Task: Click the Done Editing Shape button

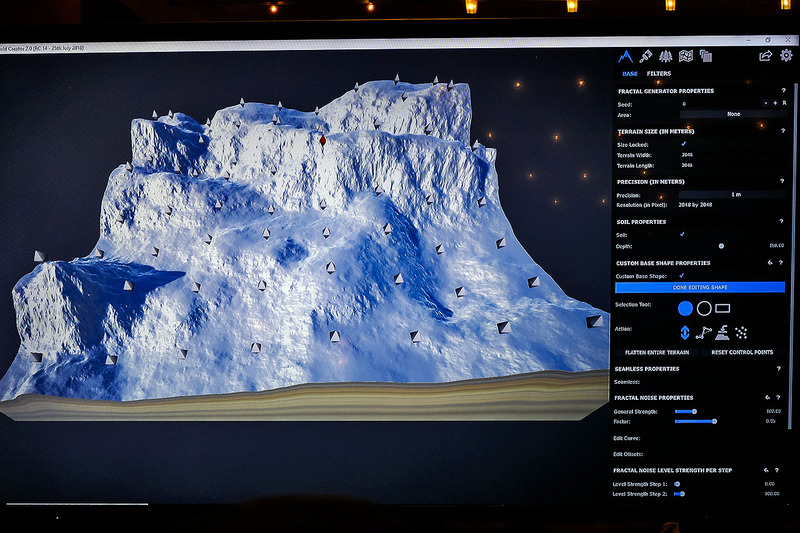Action: coord(700,287)
